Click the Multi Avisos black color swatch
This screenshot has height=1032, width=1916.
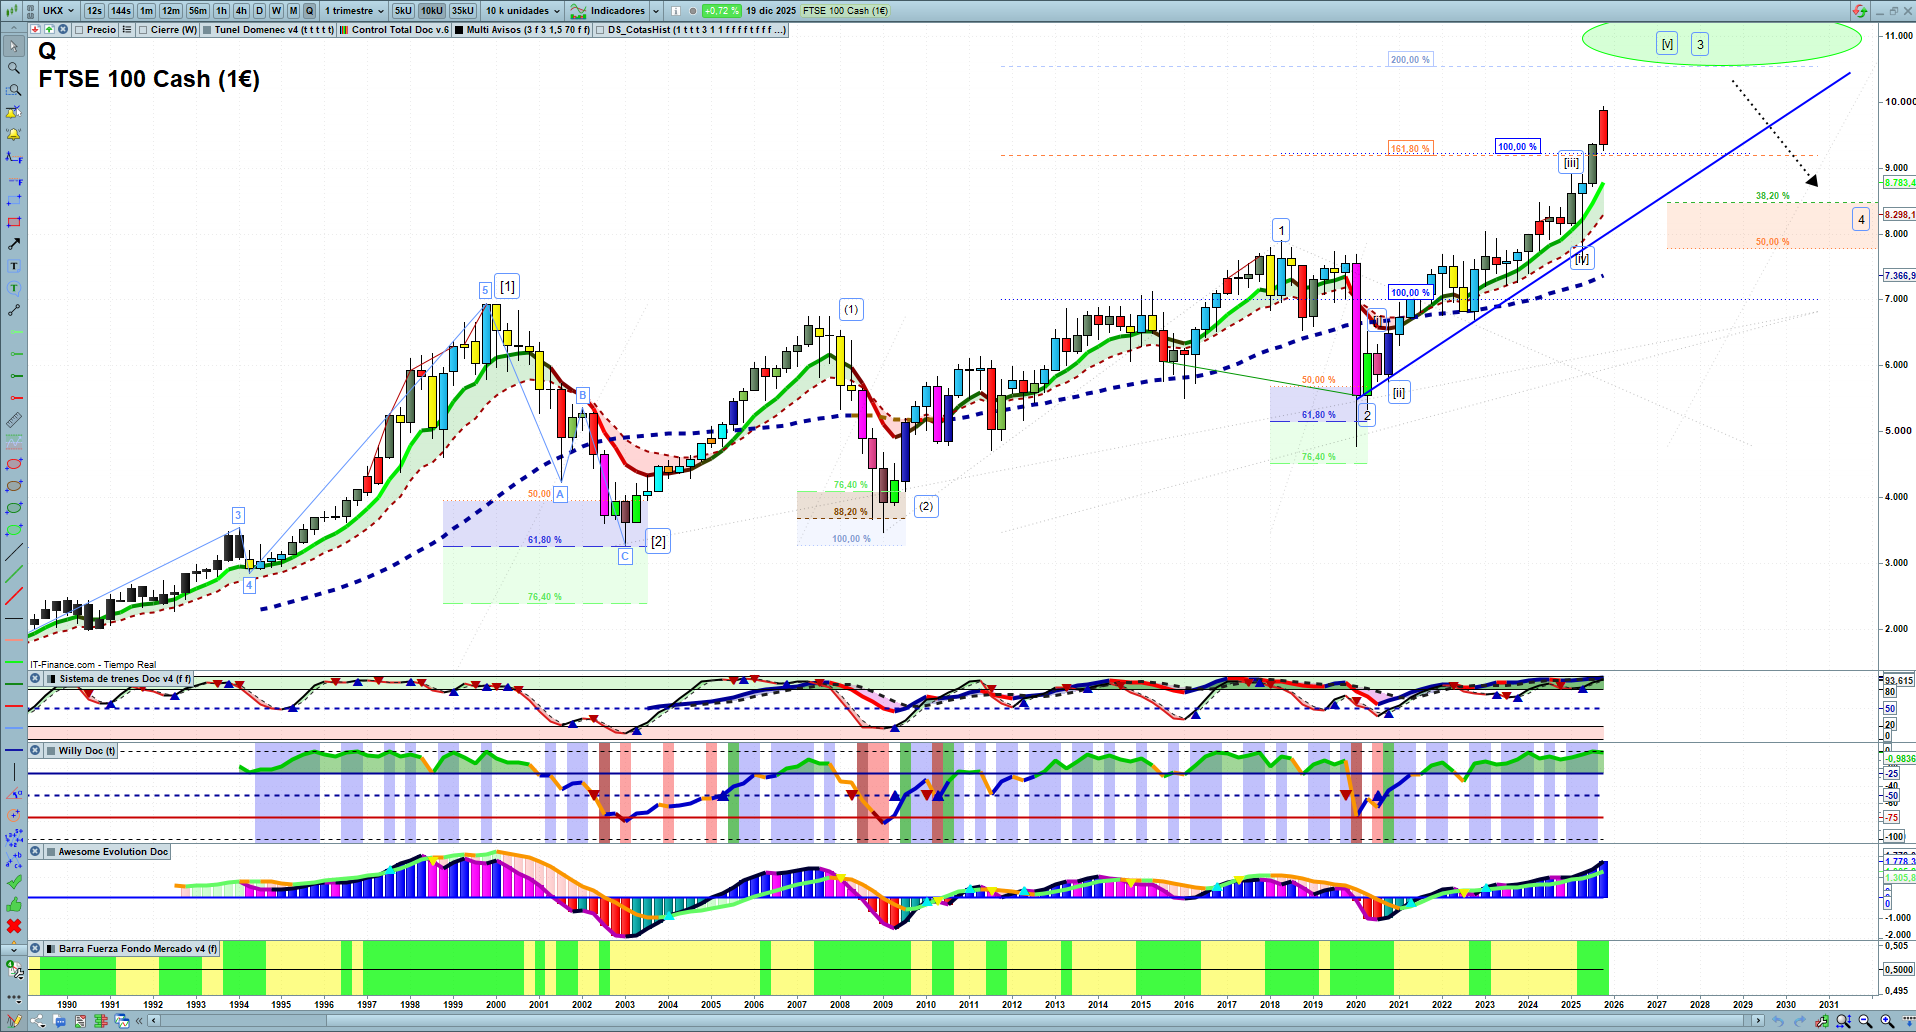(x=459, y=30)
